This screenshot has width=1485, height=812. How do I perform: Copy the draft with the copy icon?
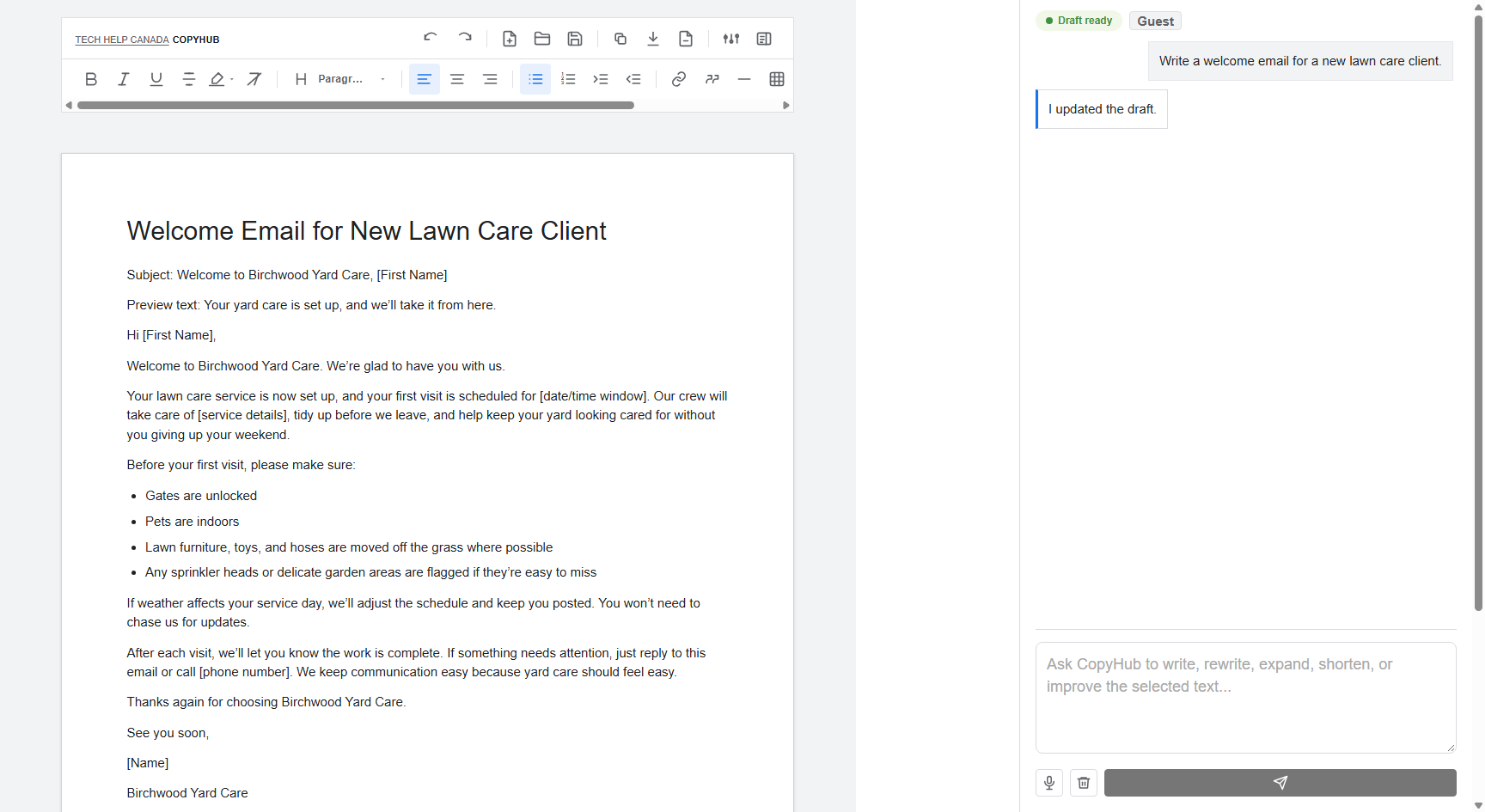[x=620, y=39]
